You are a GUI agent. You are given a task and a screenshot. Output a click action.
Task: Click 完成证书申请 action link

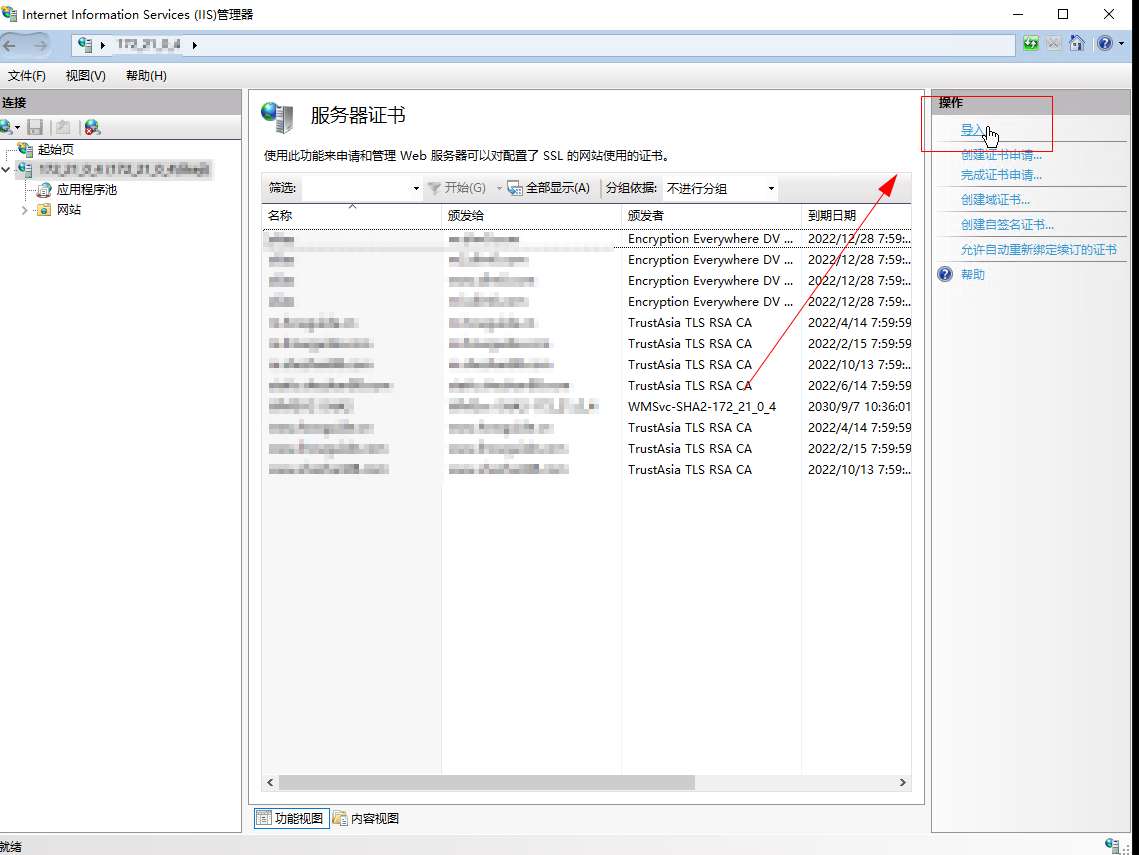click(1001, 175)
